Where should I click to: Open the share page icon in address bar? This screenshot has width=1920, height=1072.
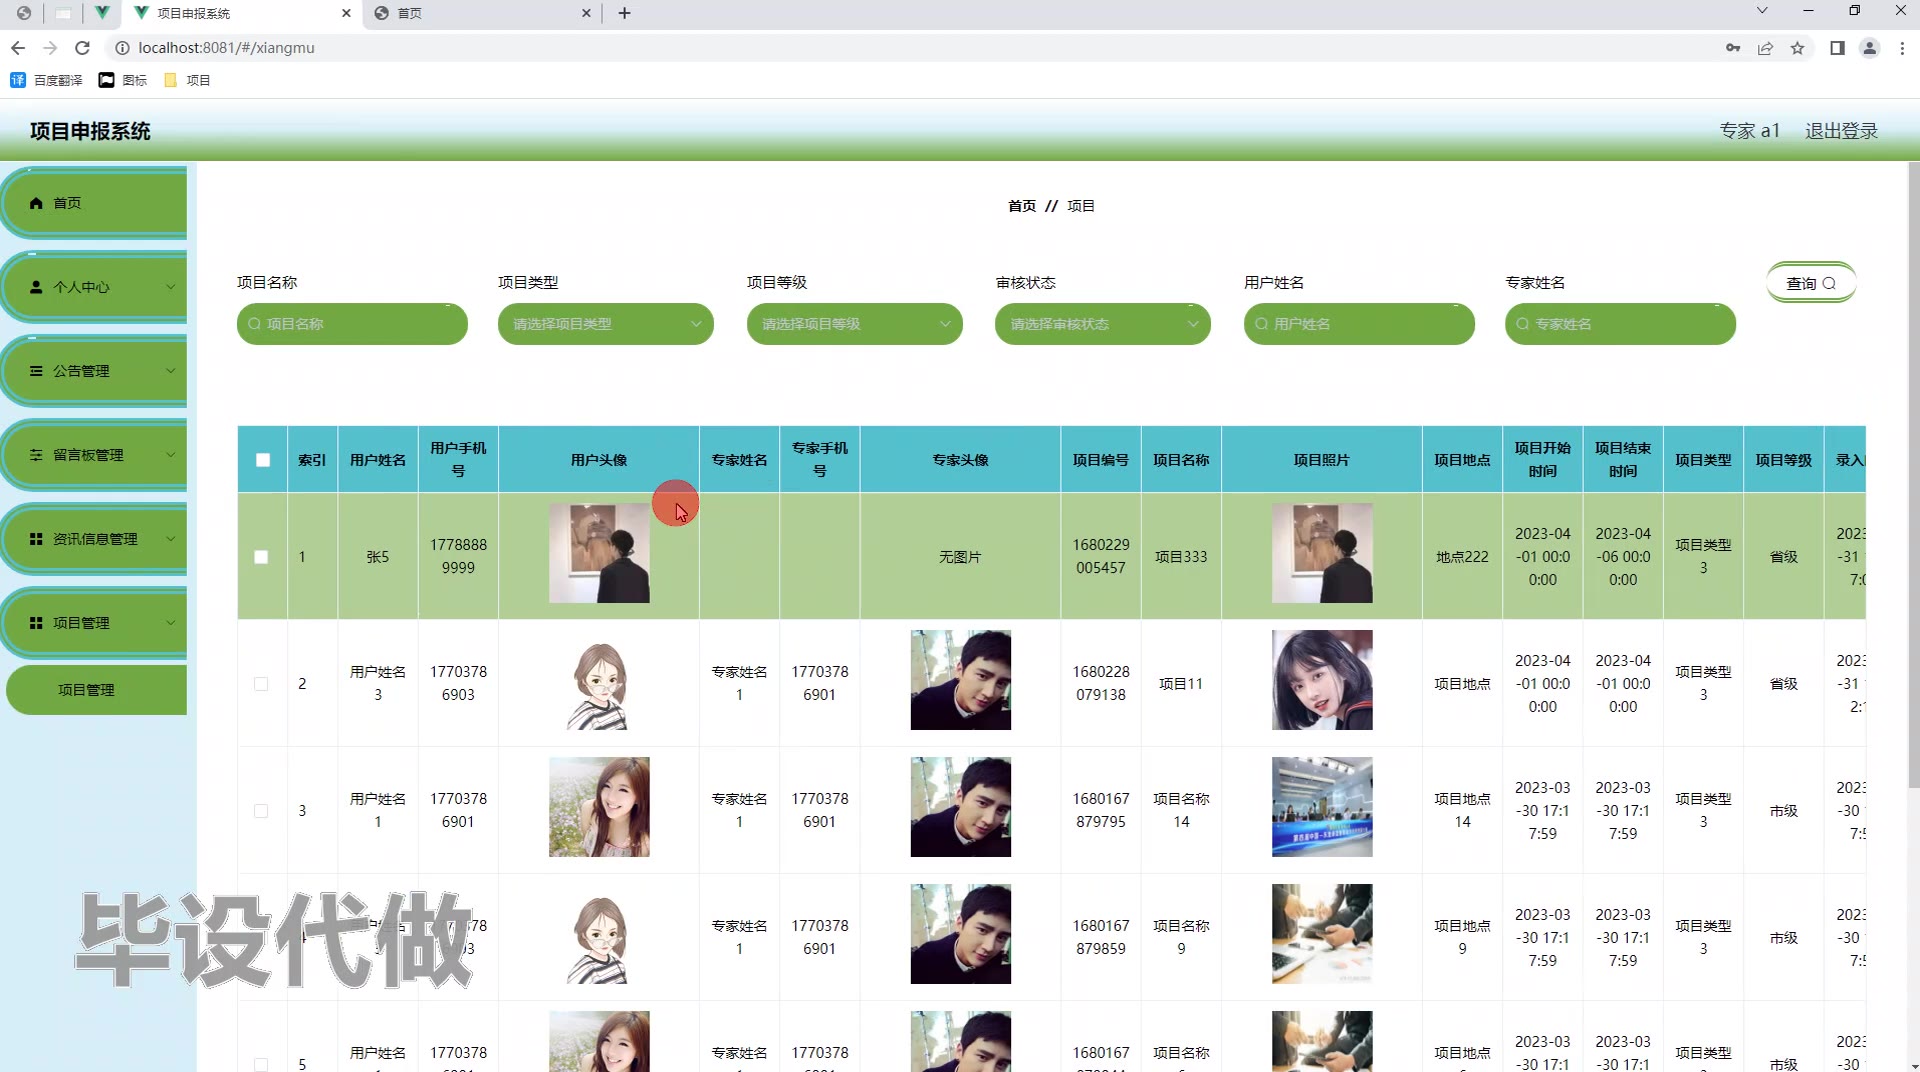1765,48
